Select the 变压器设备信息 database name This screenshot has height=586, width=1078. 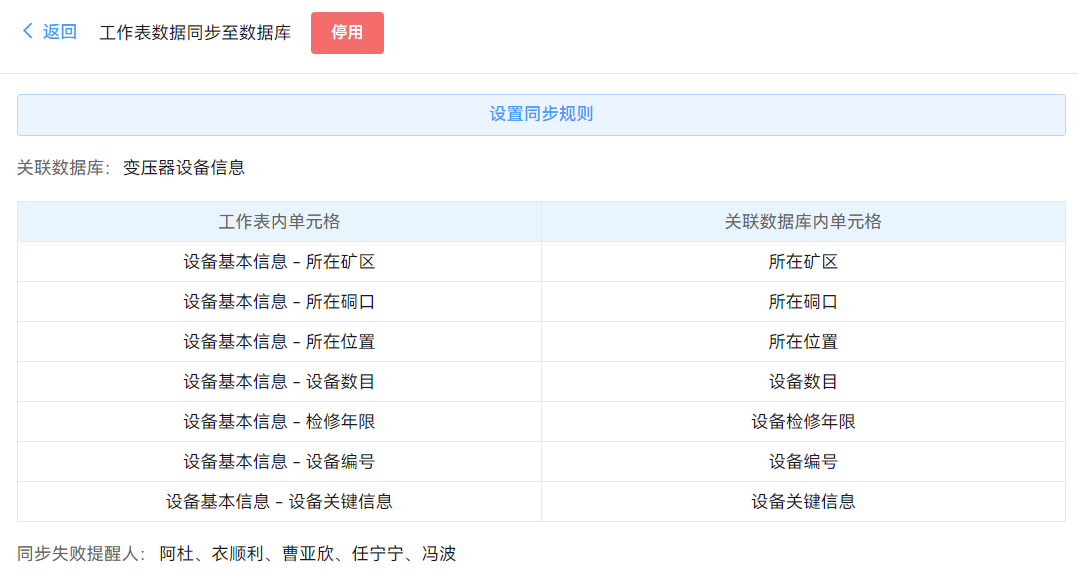pos(184,168)
